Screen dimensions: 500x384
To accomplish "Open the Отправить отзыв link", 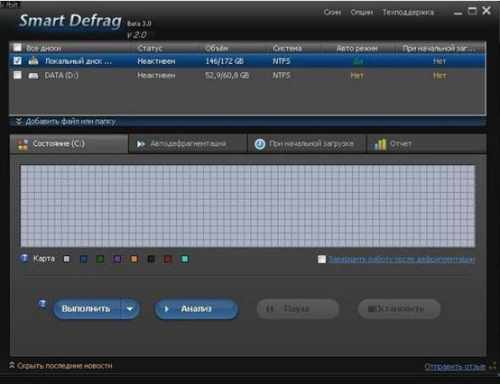I will [x=455, y=366].
